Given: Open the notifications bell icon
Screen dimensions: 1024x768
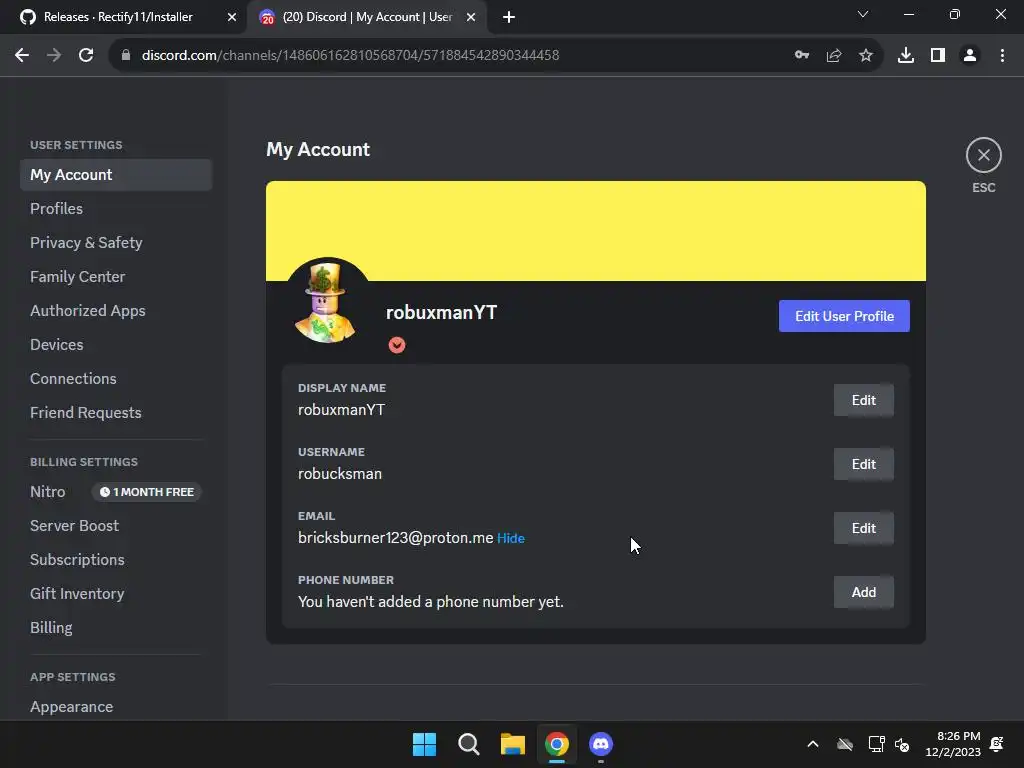Looking at the screenshot, I should point(997,744).
